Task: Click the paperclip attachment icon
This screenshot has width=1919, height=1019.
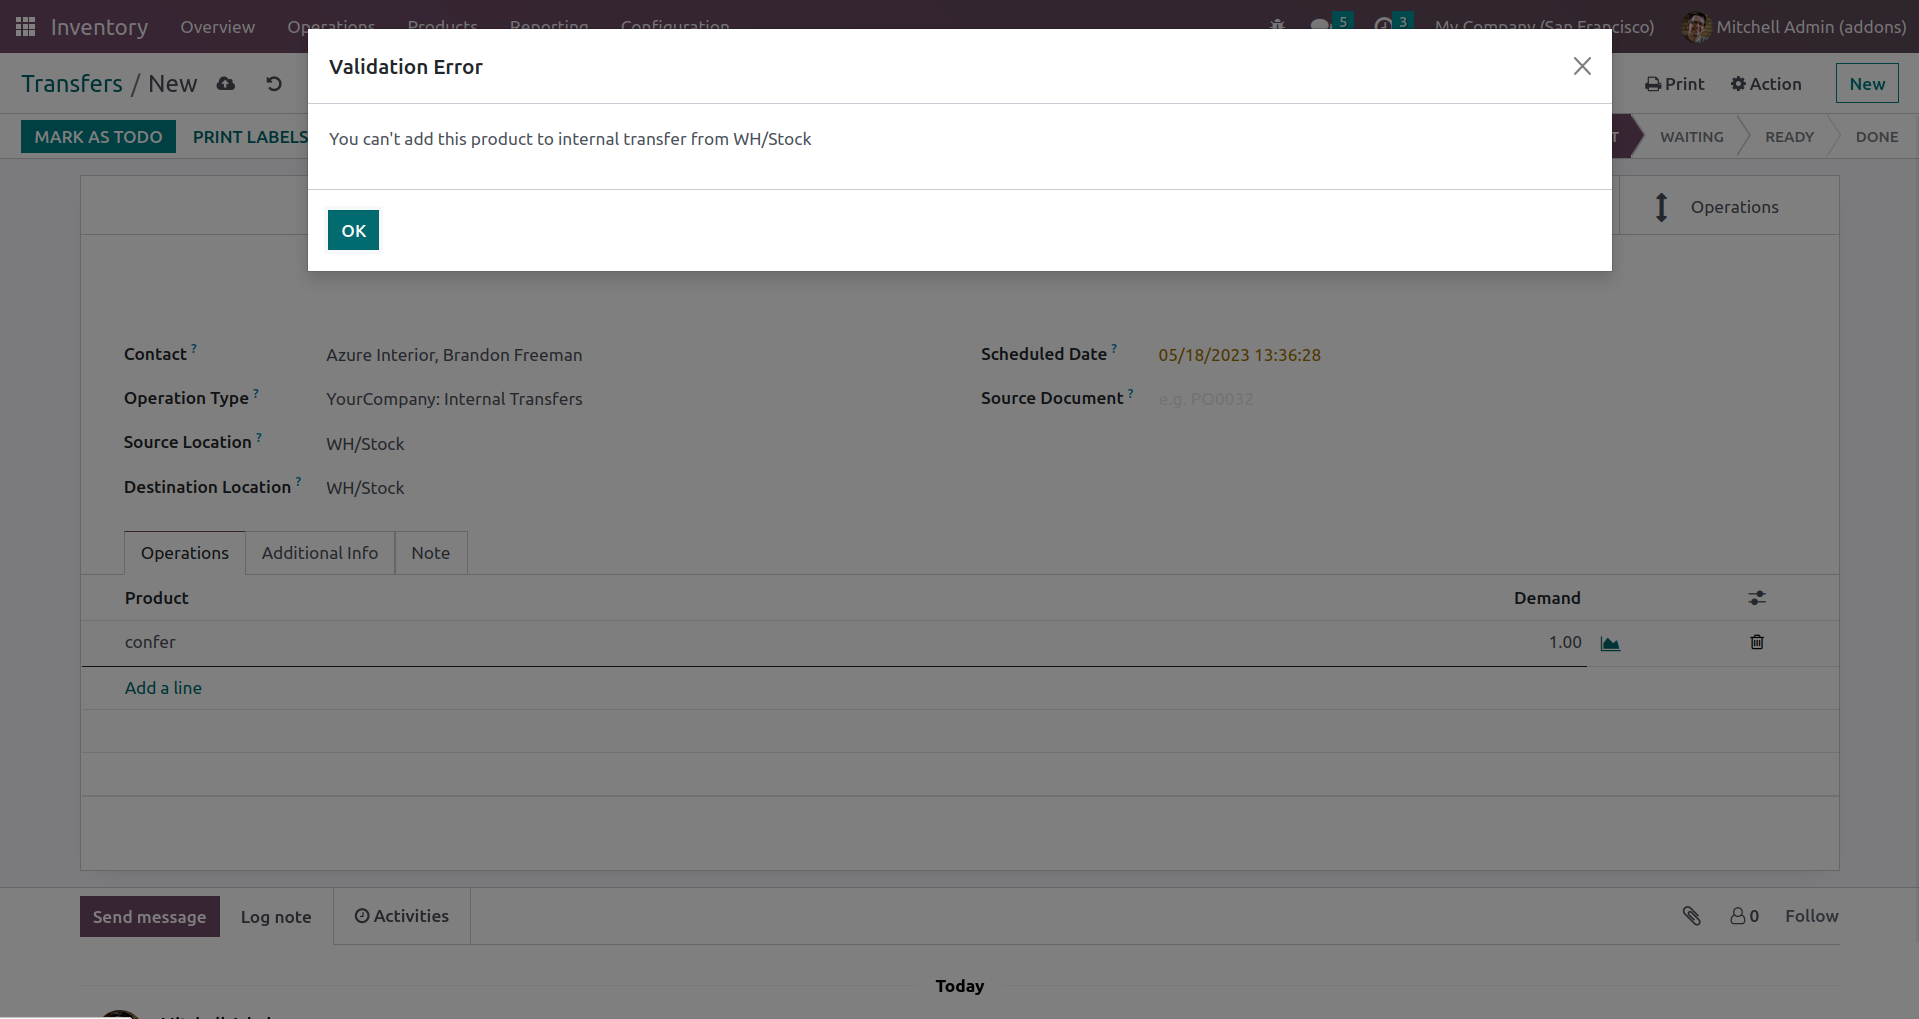Action: [x=1691, y=916]
